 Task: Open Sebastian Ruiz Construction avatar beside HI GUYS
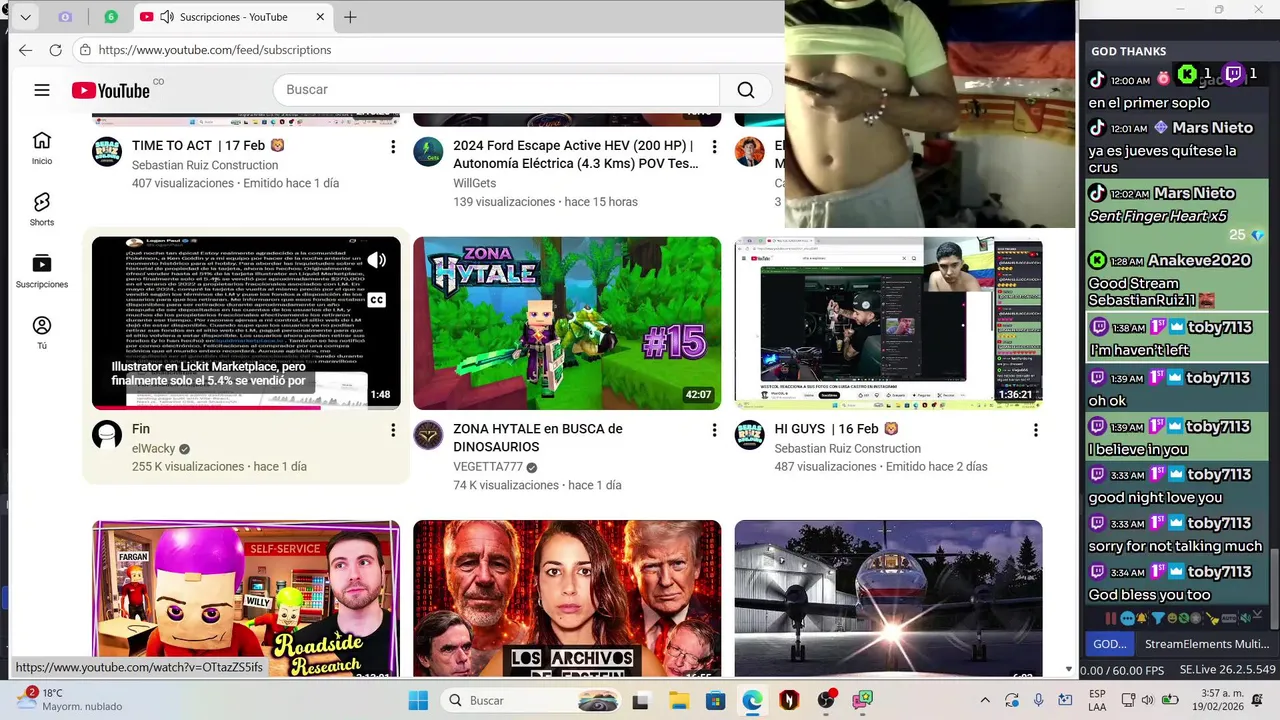pos(749,435)
